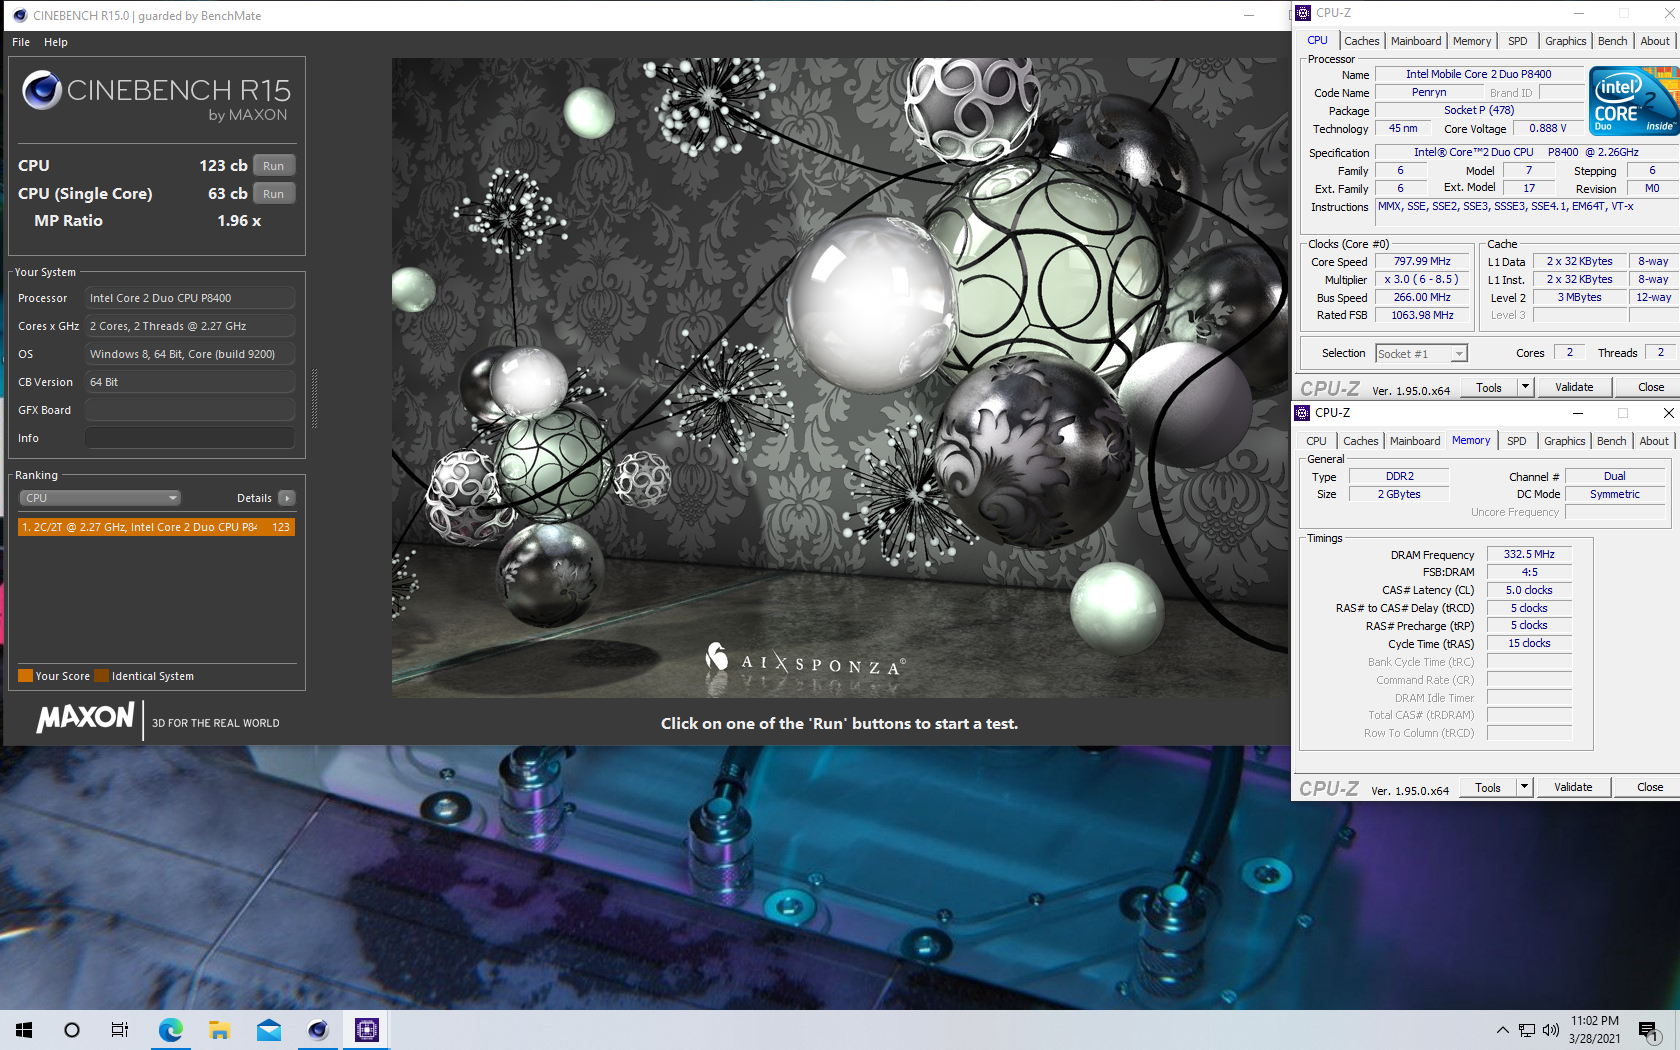Screen dimensions: 1680x1050
Task: Click the Processor field Intel Core 2 Duo
Action: click(190, 298)
